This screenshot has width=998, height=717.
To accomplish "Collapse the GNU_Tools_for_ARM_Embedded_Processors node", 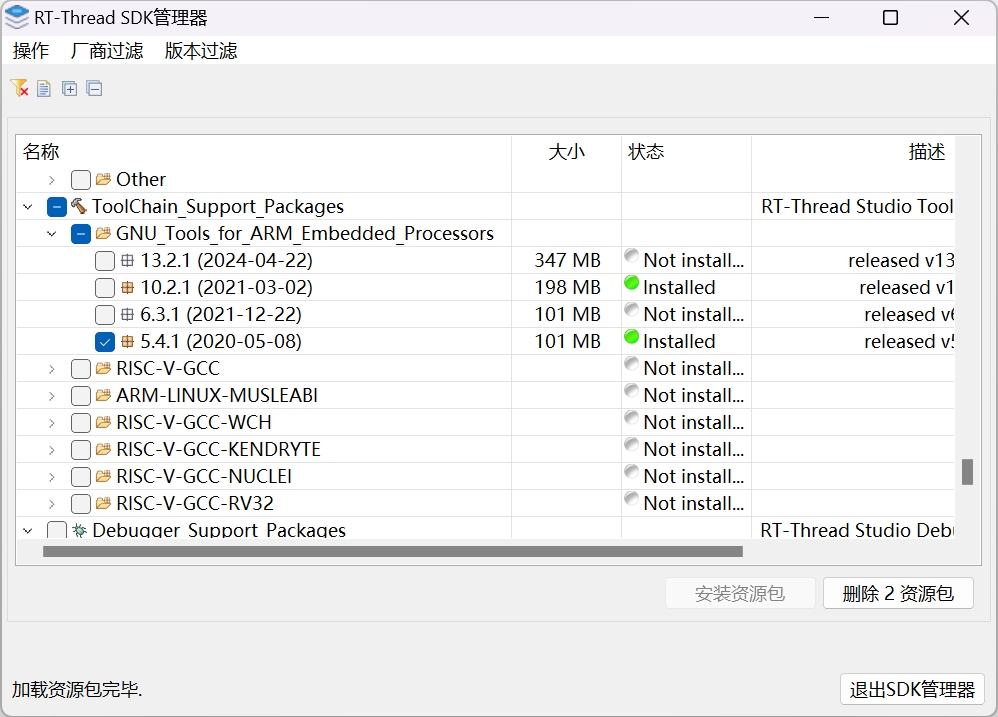I will pos(52,234).
